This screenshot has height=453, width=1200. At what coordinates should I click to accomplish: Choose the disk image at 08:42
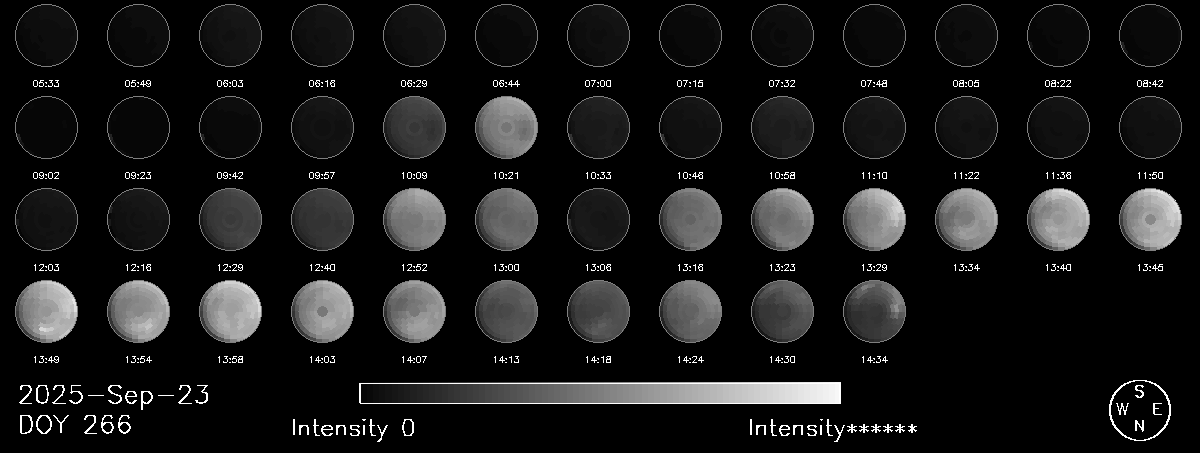[1150, 36]
